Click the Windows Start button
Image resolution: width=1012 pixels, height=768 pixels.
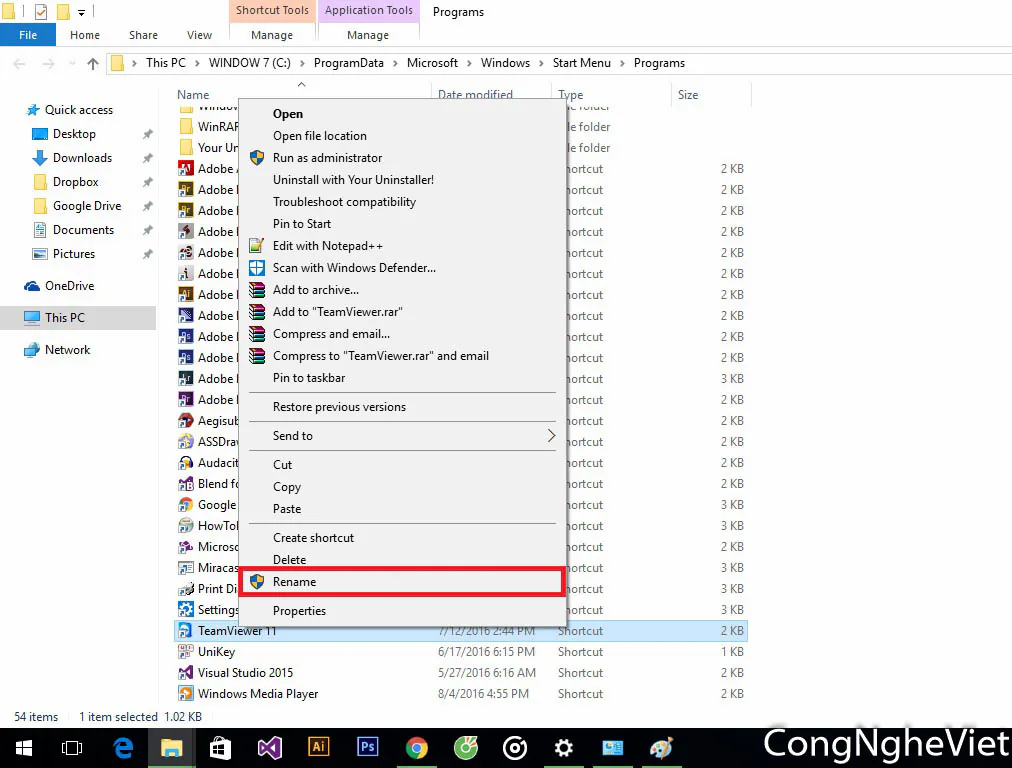tap(24, 747)
